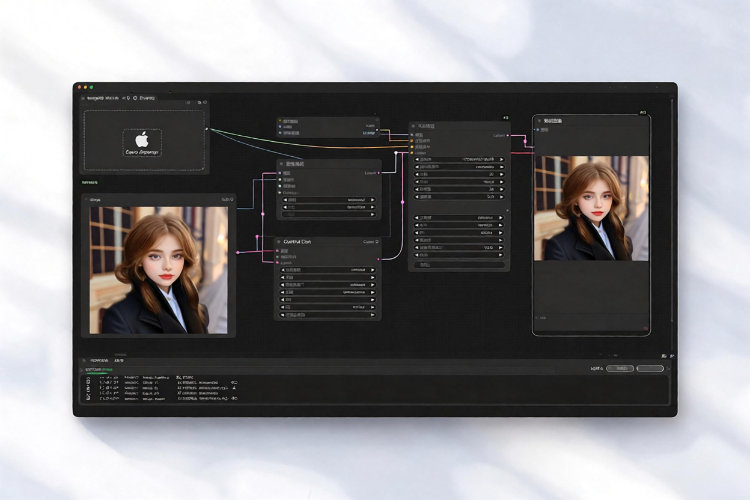Screen dimensions: 750x500
Task: Click the pink output port on the "Cperful Con" node's right edge
Action: pos(379,259)
